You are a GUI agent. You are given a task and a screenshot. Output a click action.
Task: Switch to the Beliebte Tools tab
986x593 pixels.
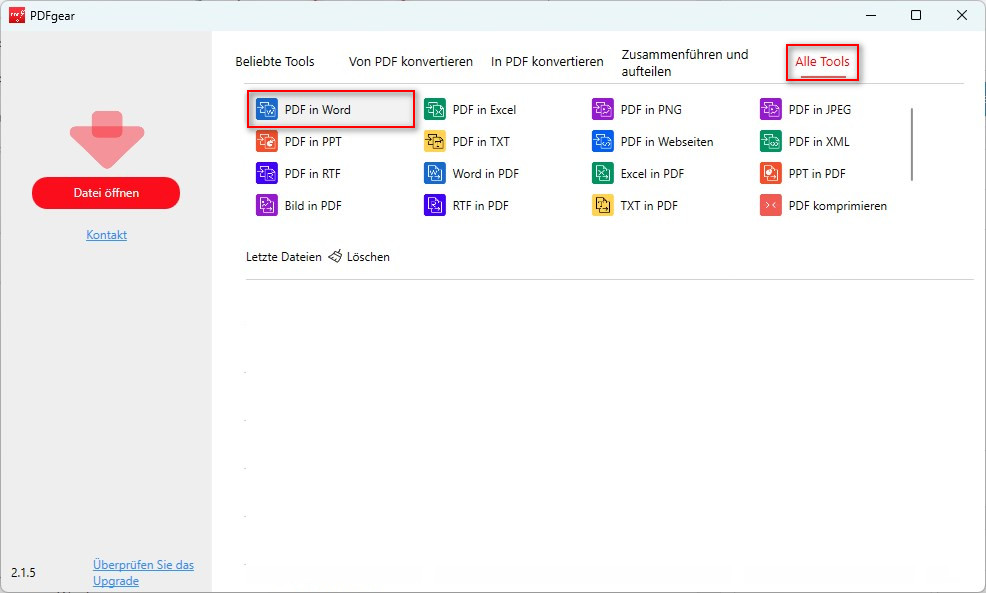pos(275,62)
